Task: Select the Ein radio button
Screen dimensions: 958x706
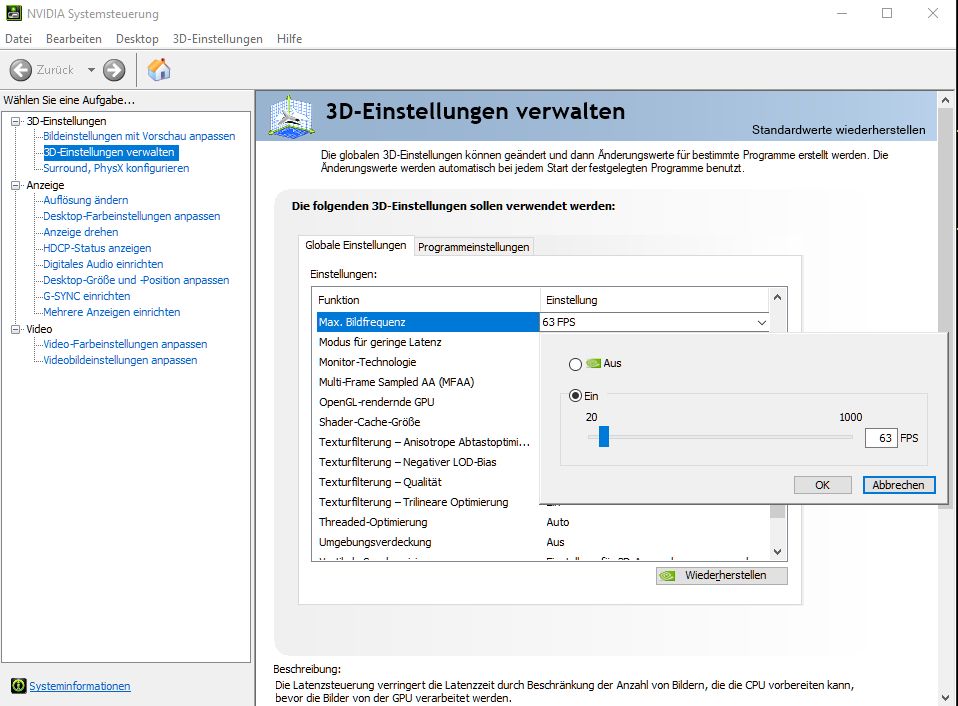Action: point(575,396)
